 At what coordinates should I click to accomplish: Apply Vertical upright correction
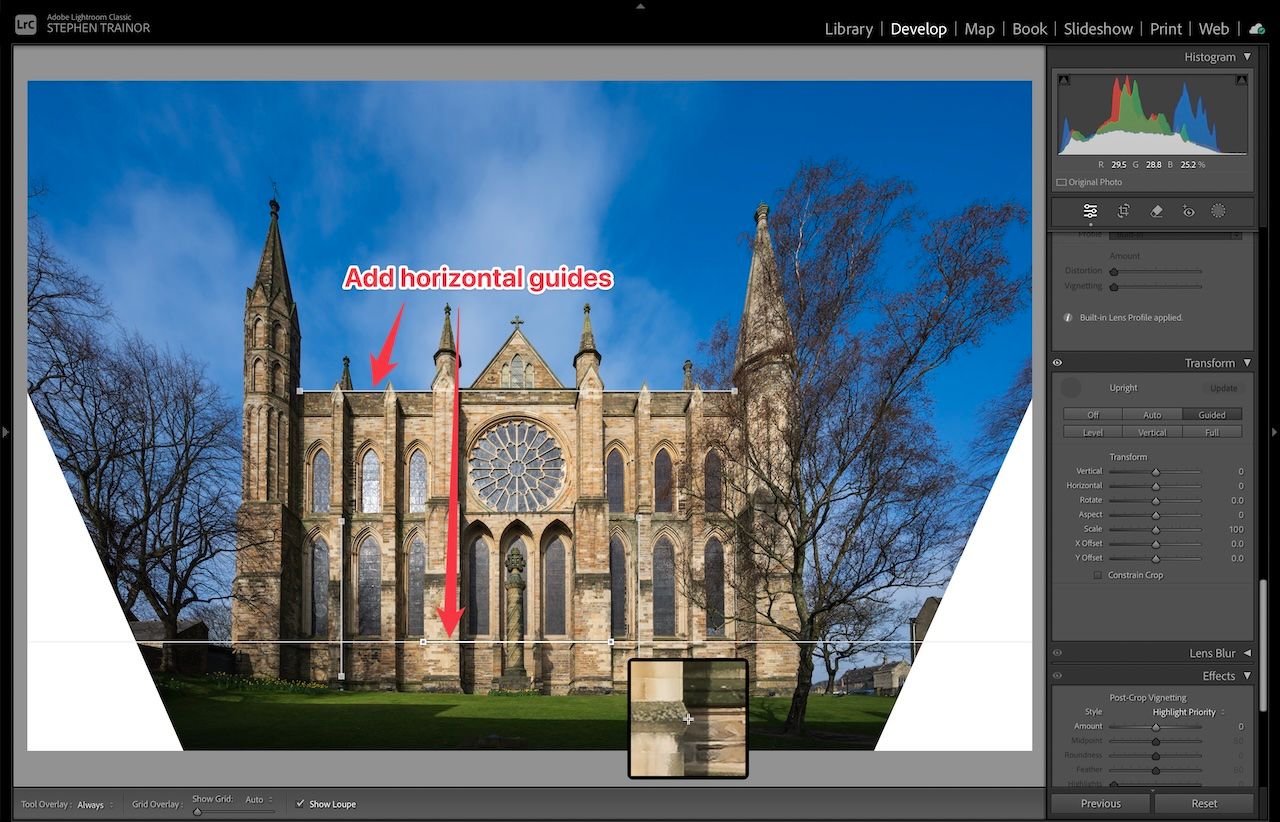[1152, 432]
